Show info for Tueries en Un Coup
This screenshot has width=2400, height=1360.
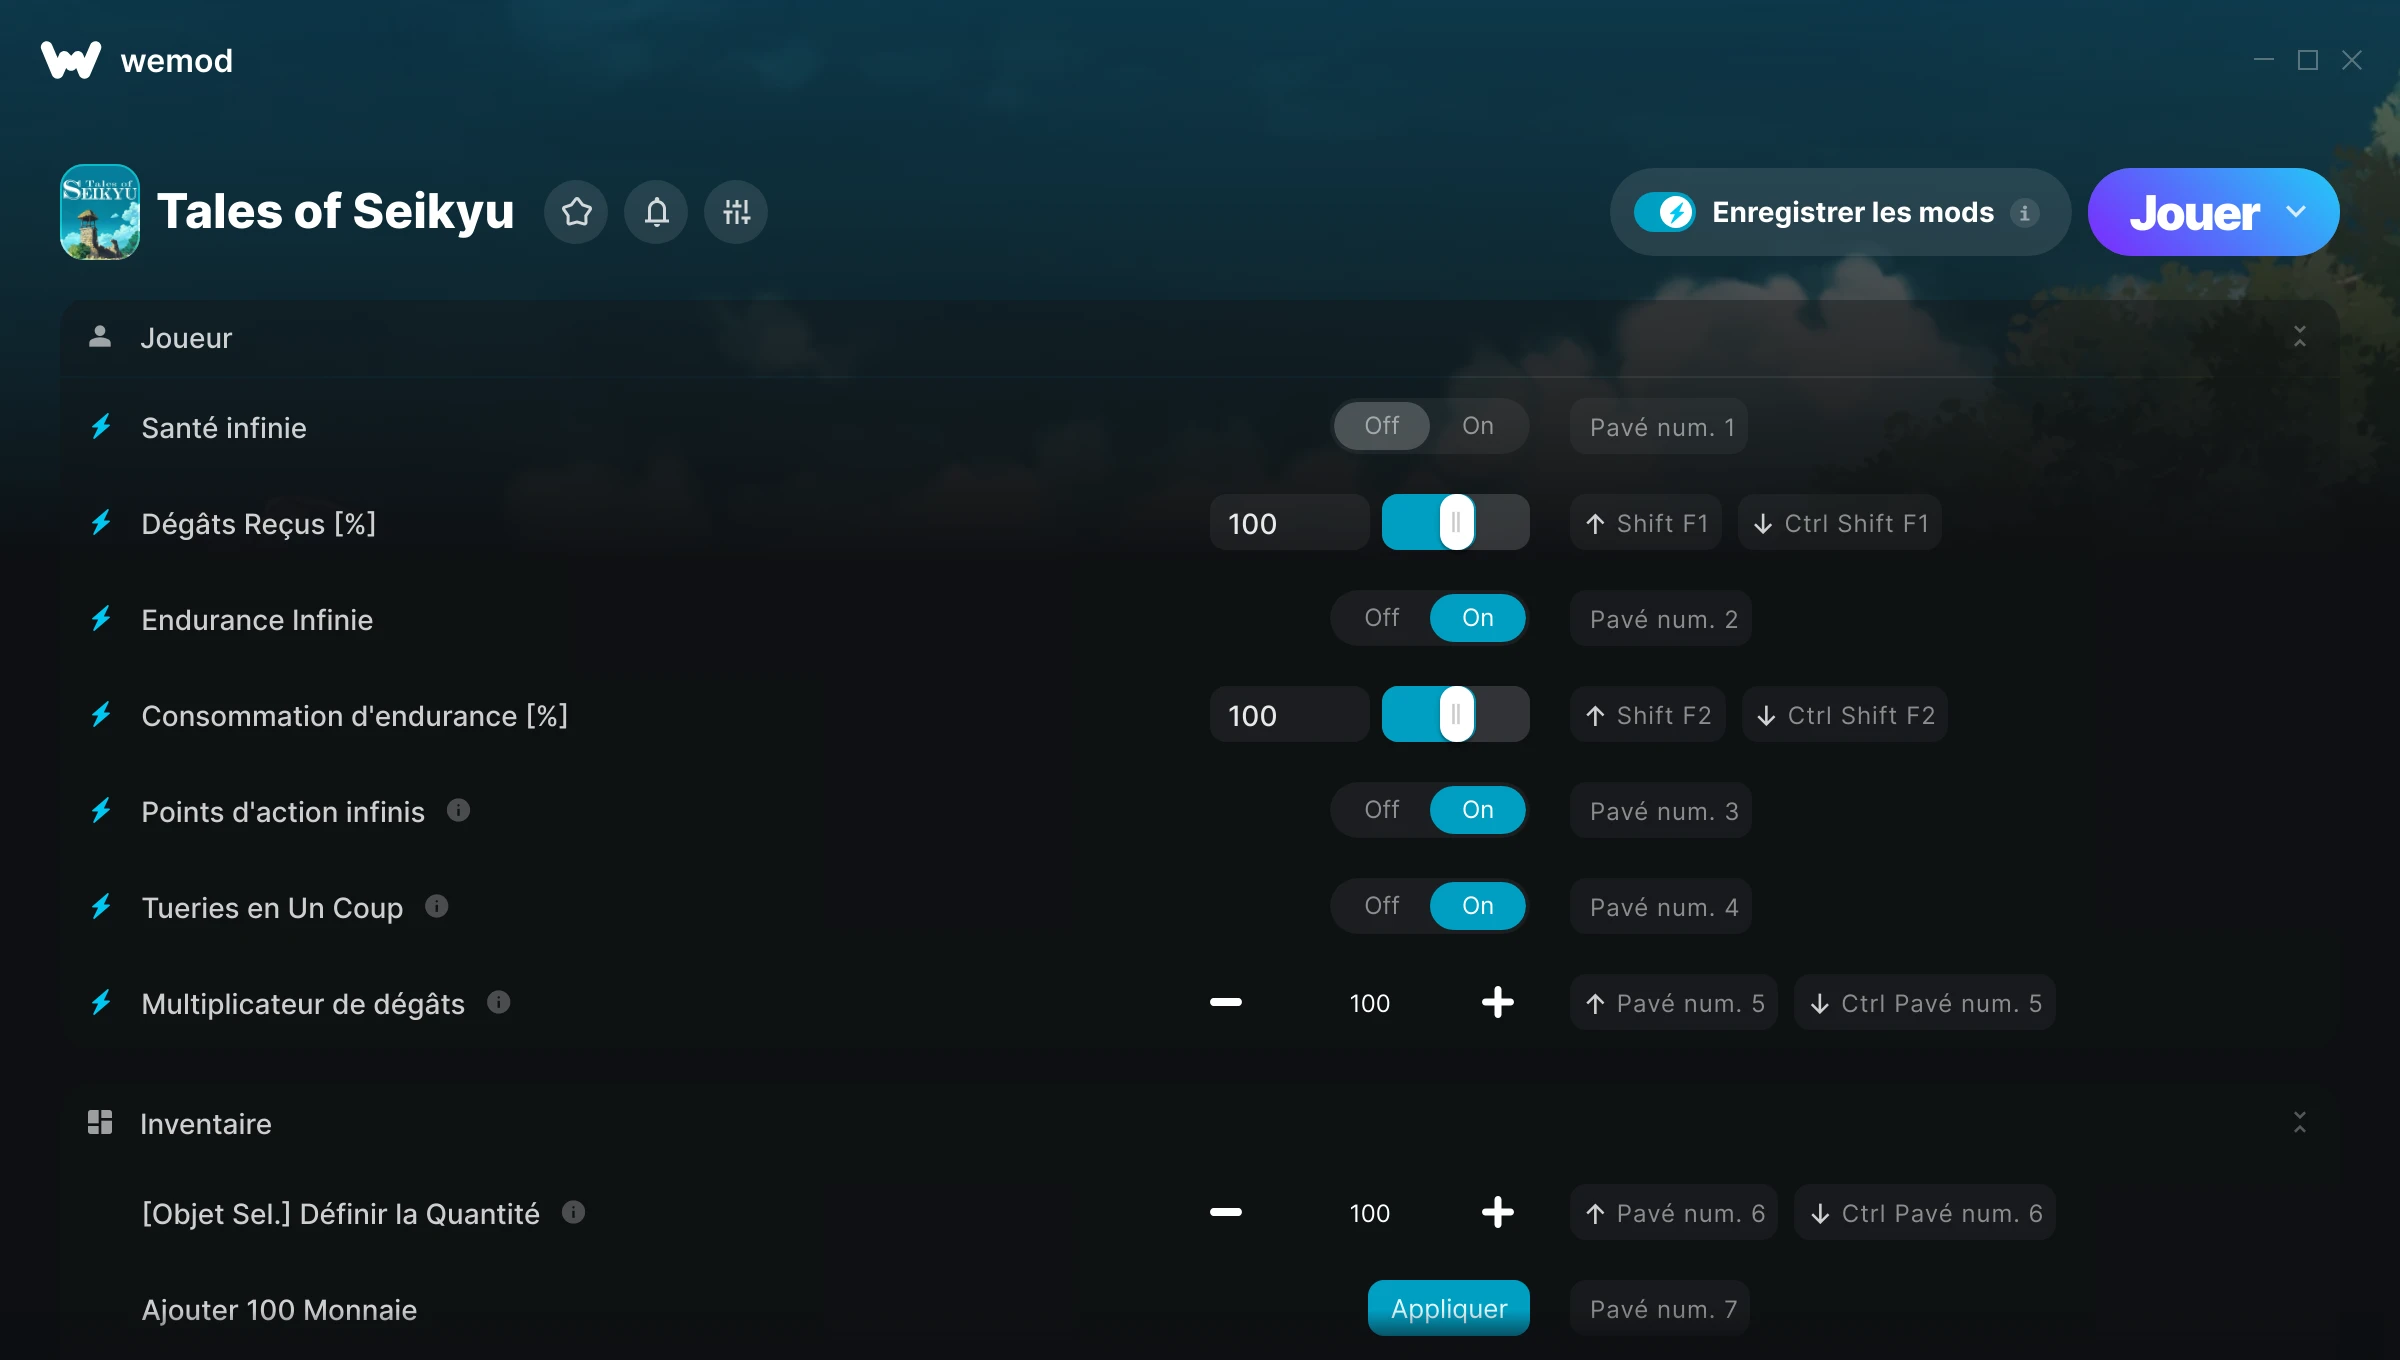436,906
